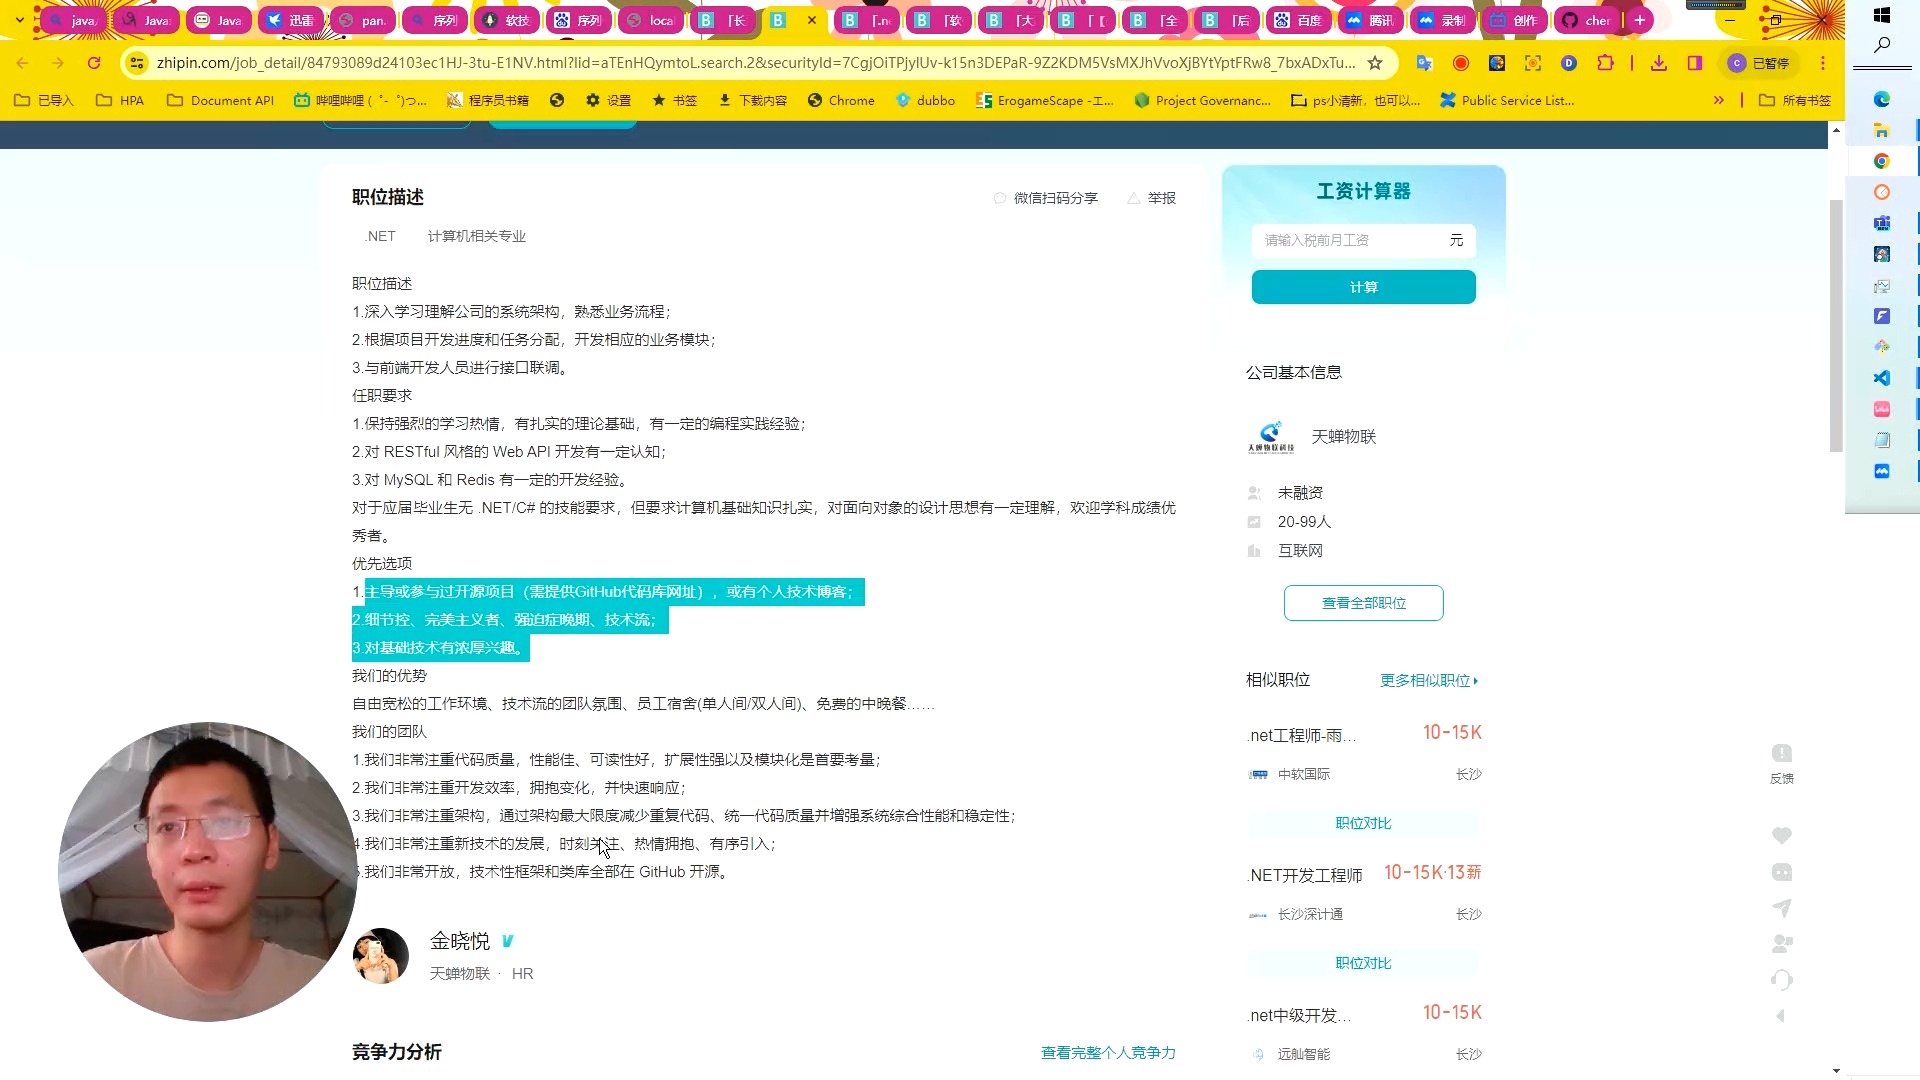Screen dimensions: 1920x1080
Task: Expand 查看完整个人竞争力 analysis section
Action: pos(1108,1051)
